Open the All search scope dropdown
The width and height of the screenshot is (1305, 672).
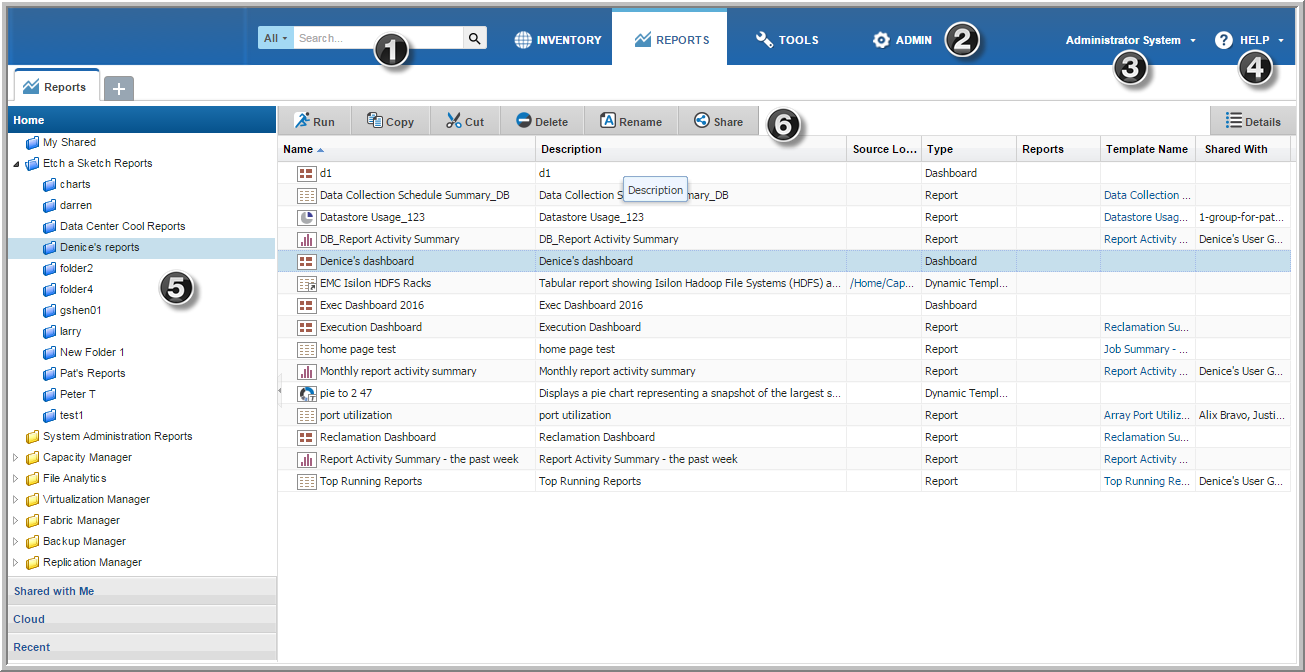275,38
